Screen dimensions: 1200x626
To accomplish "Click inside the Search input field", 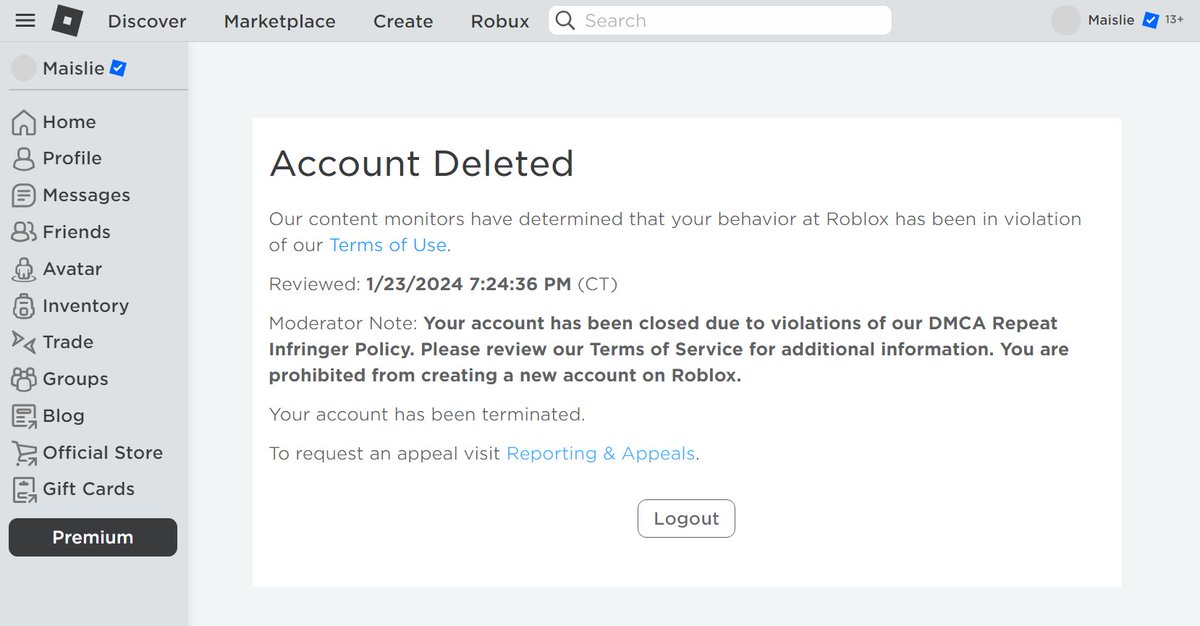I will [720, 20].
